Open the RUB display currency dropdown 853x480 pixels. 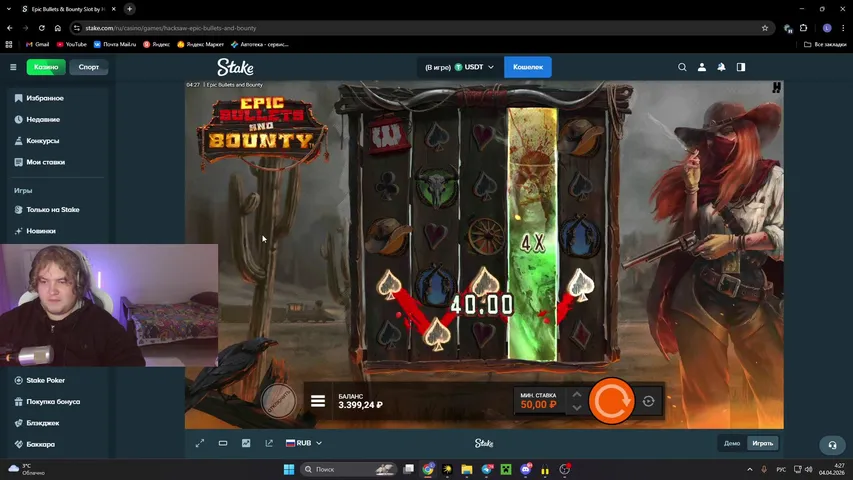(304, 443)
